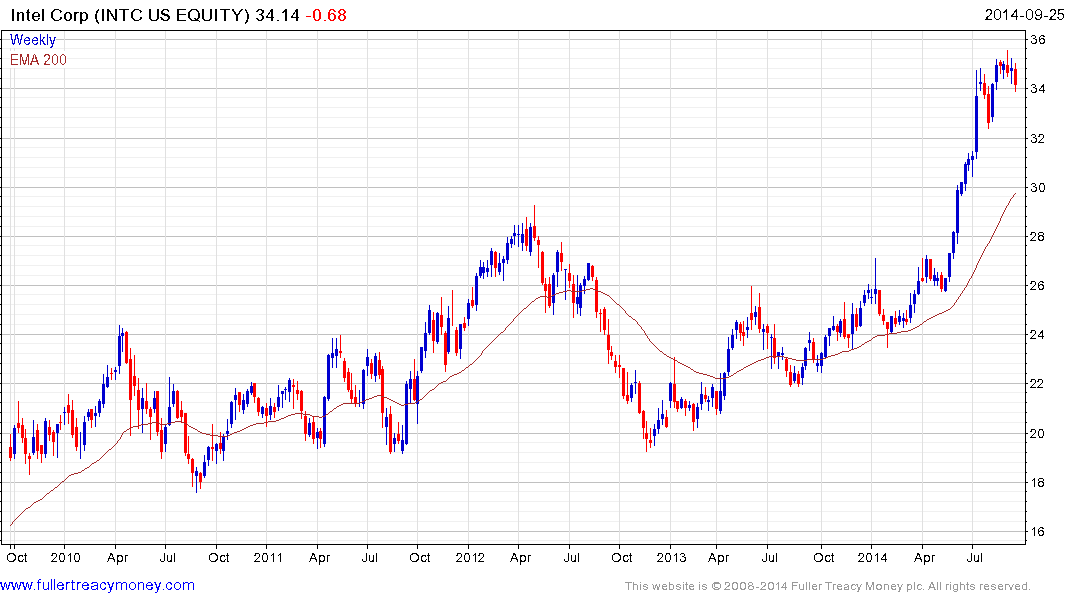Click the 2010 year label on the time axis
This screenshot has height=600, width=1075.
pyautogui.click(x=66, y=557)
